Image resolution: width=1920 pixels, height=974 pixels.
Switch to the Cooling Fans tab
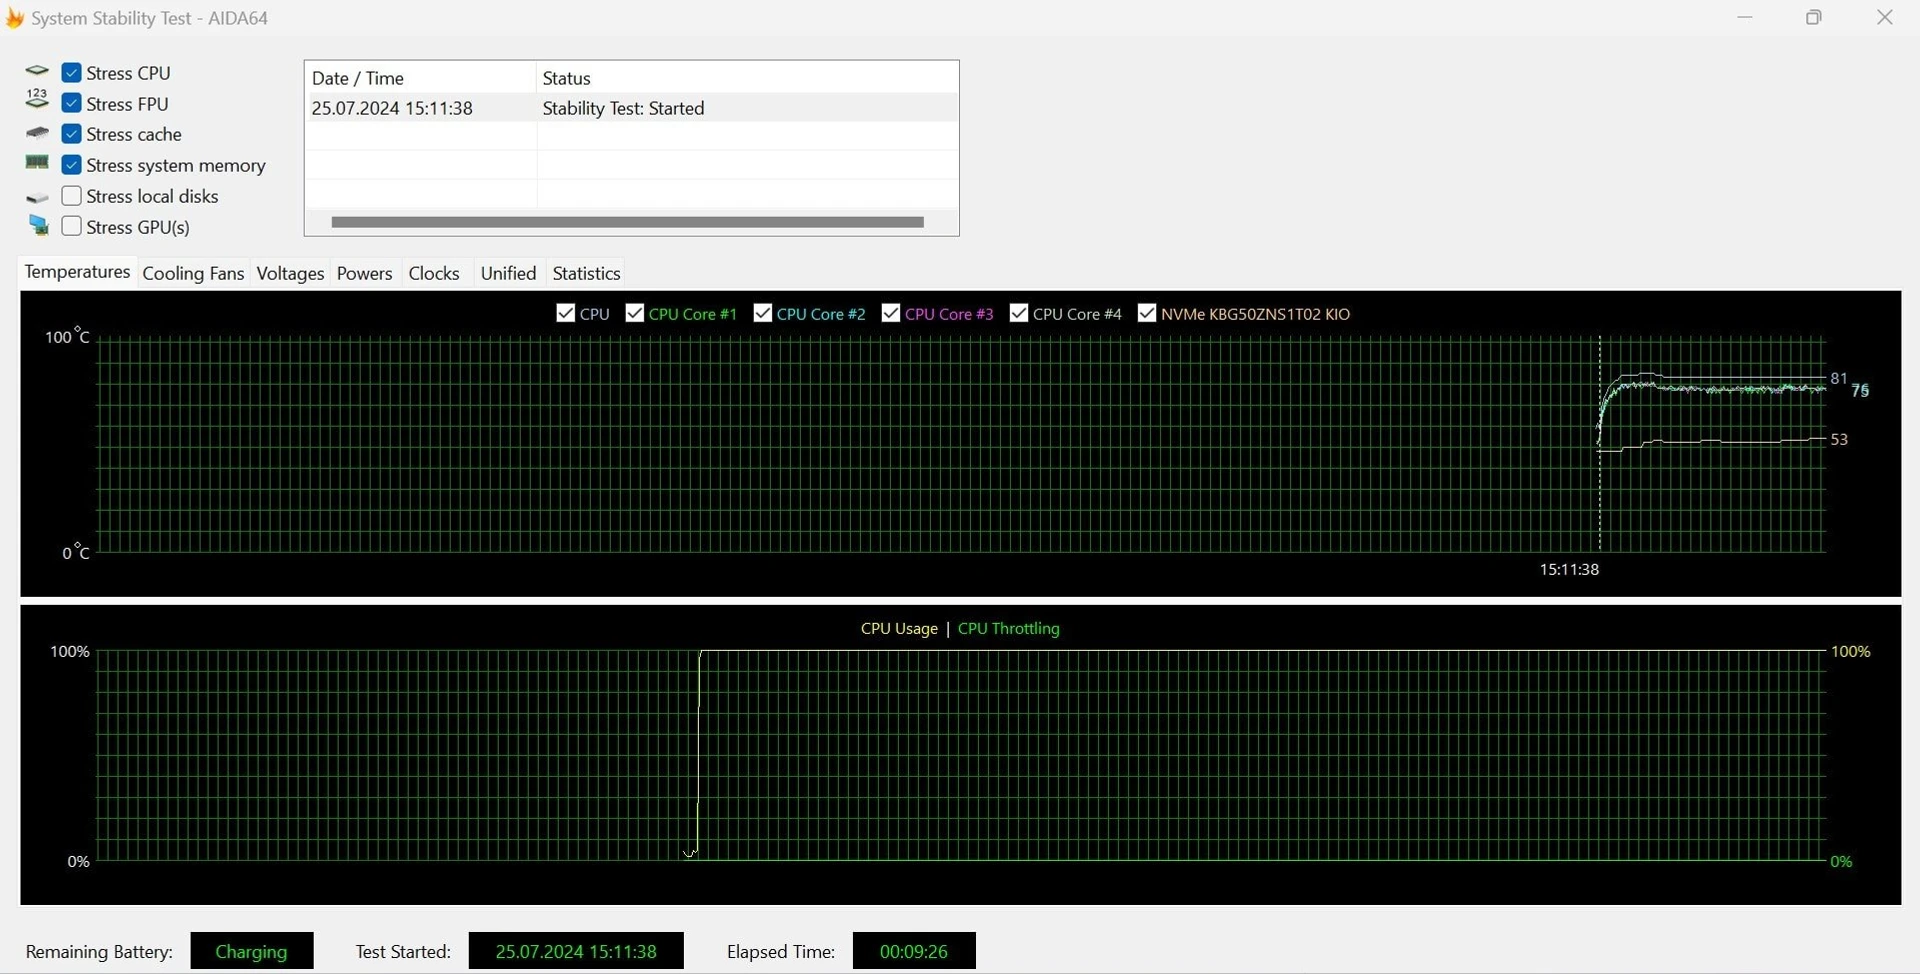click(x=193, y=273)
